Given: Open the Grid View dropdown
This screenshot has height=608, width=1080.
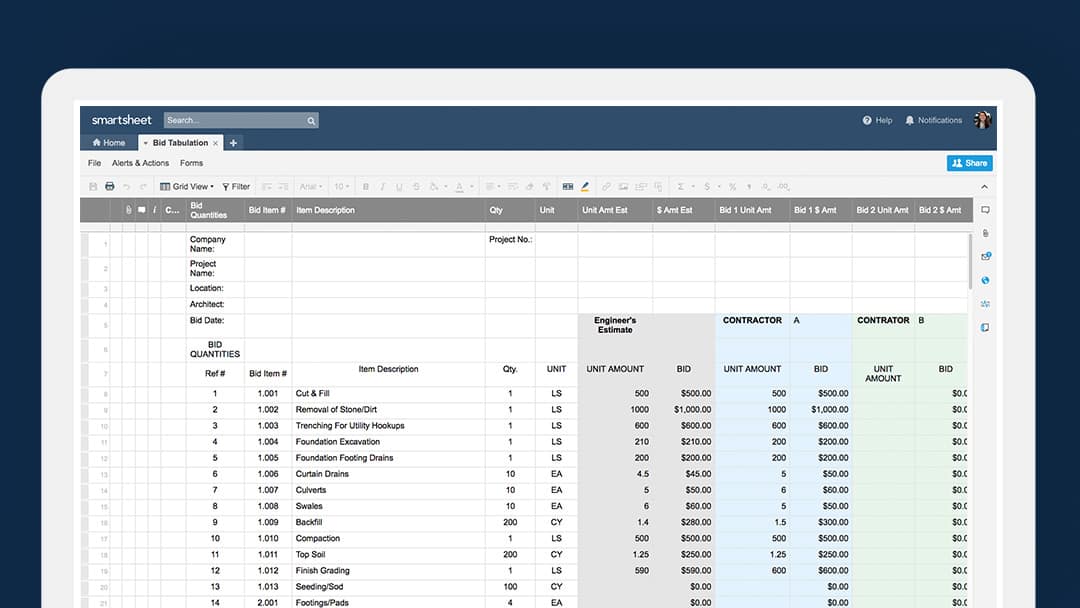Looking at the screenshot, I should click(187, 187).
